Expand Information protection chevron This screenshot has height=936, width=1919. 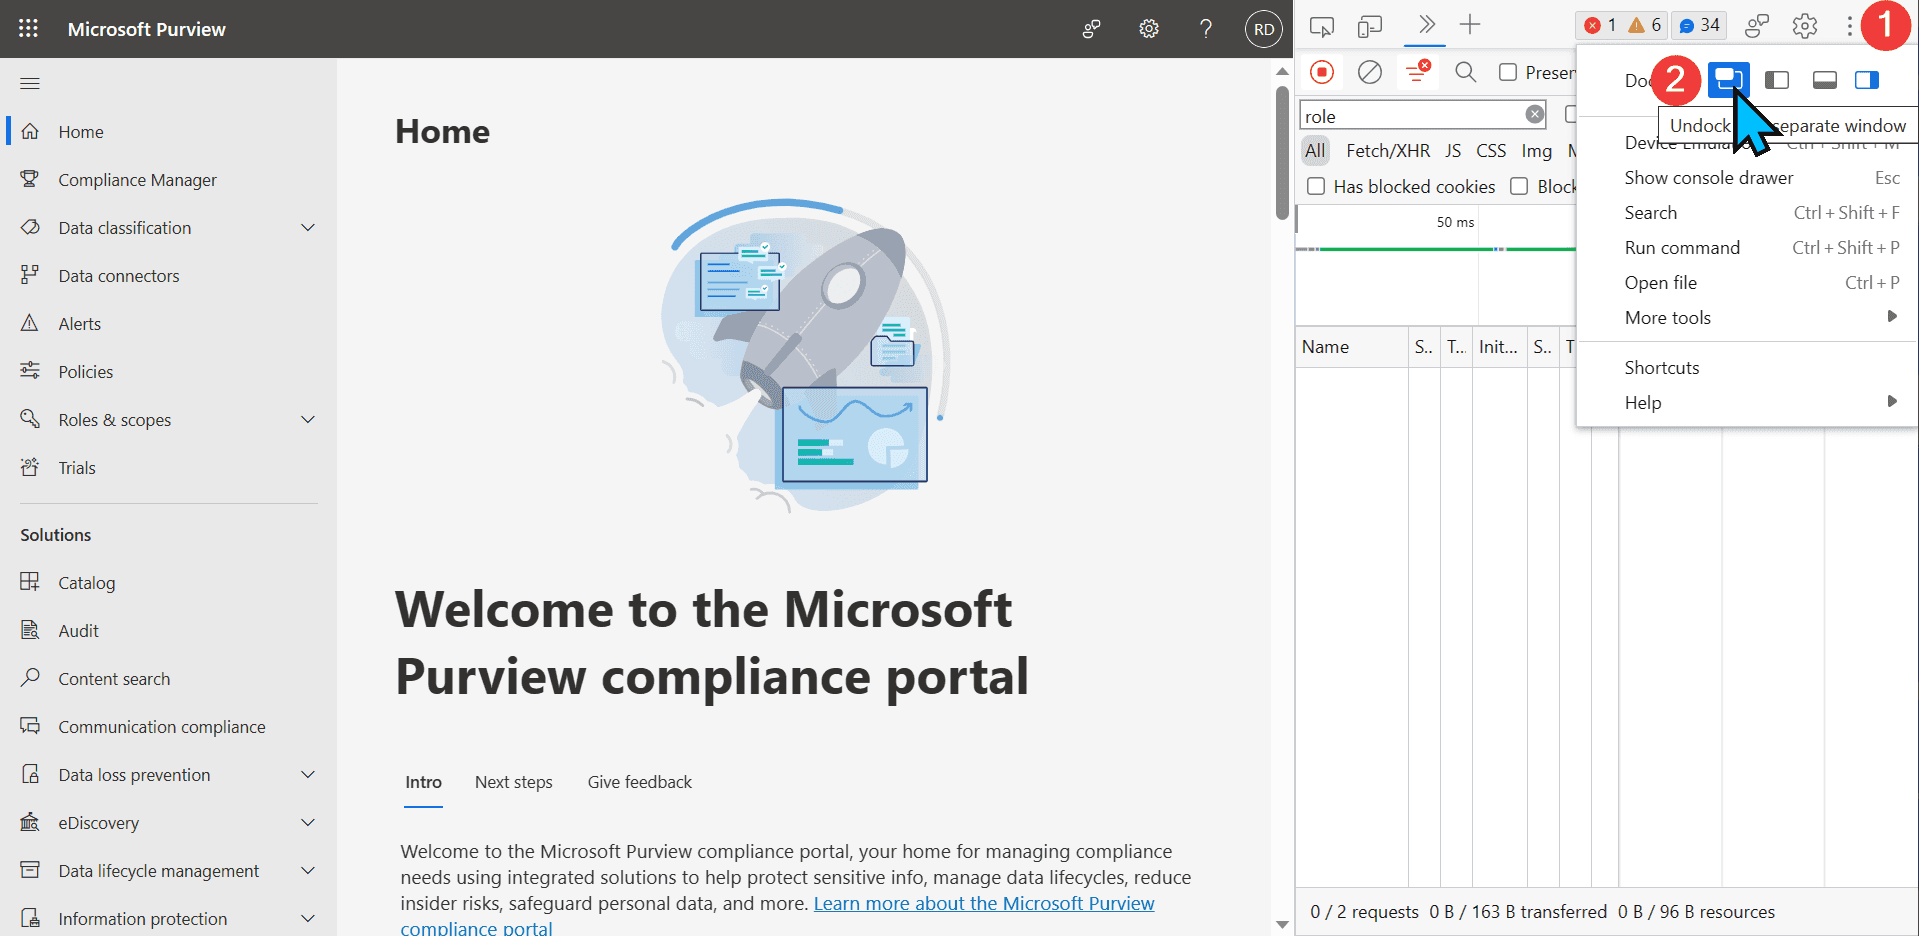click(308, 919)
